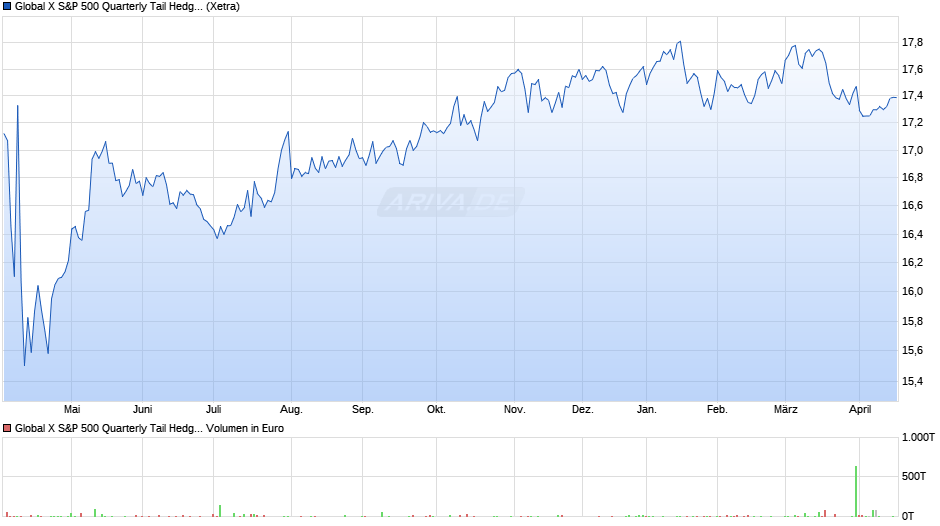Click the 17,2 price axis value
This screenshot has height=526, width=940.
[x=912, y=122]
